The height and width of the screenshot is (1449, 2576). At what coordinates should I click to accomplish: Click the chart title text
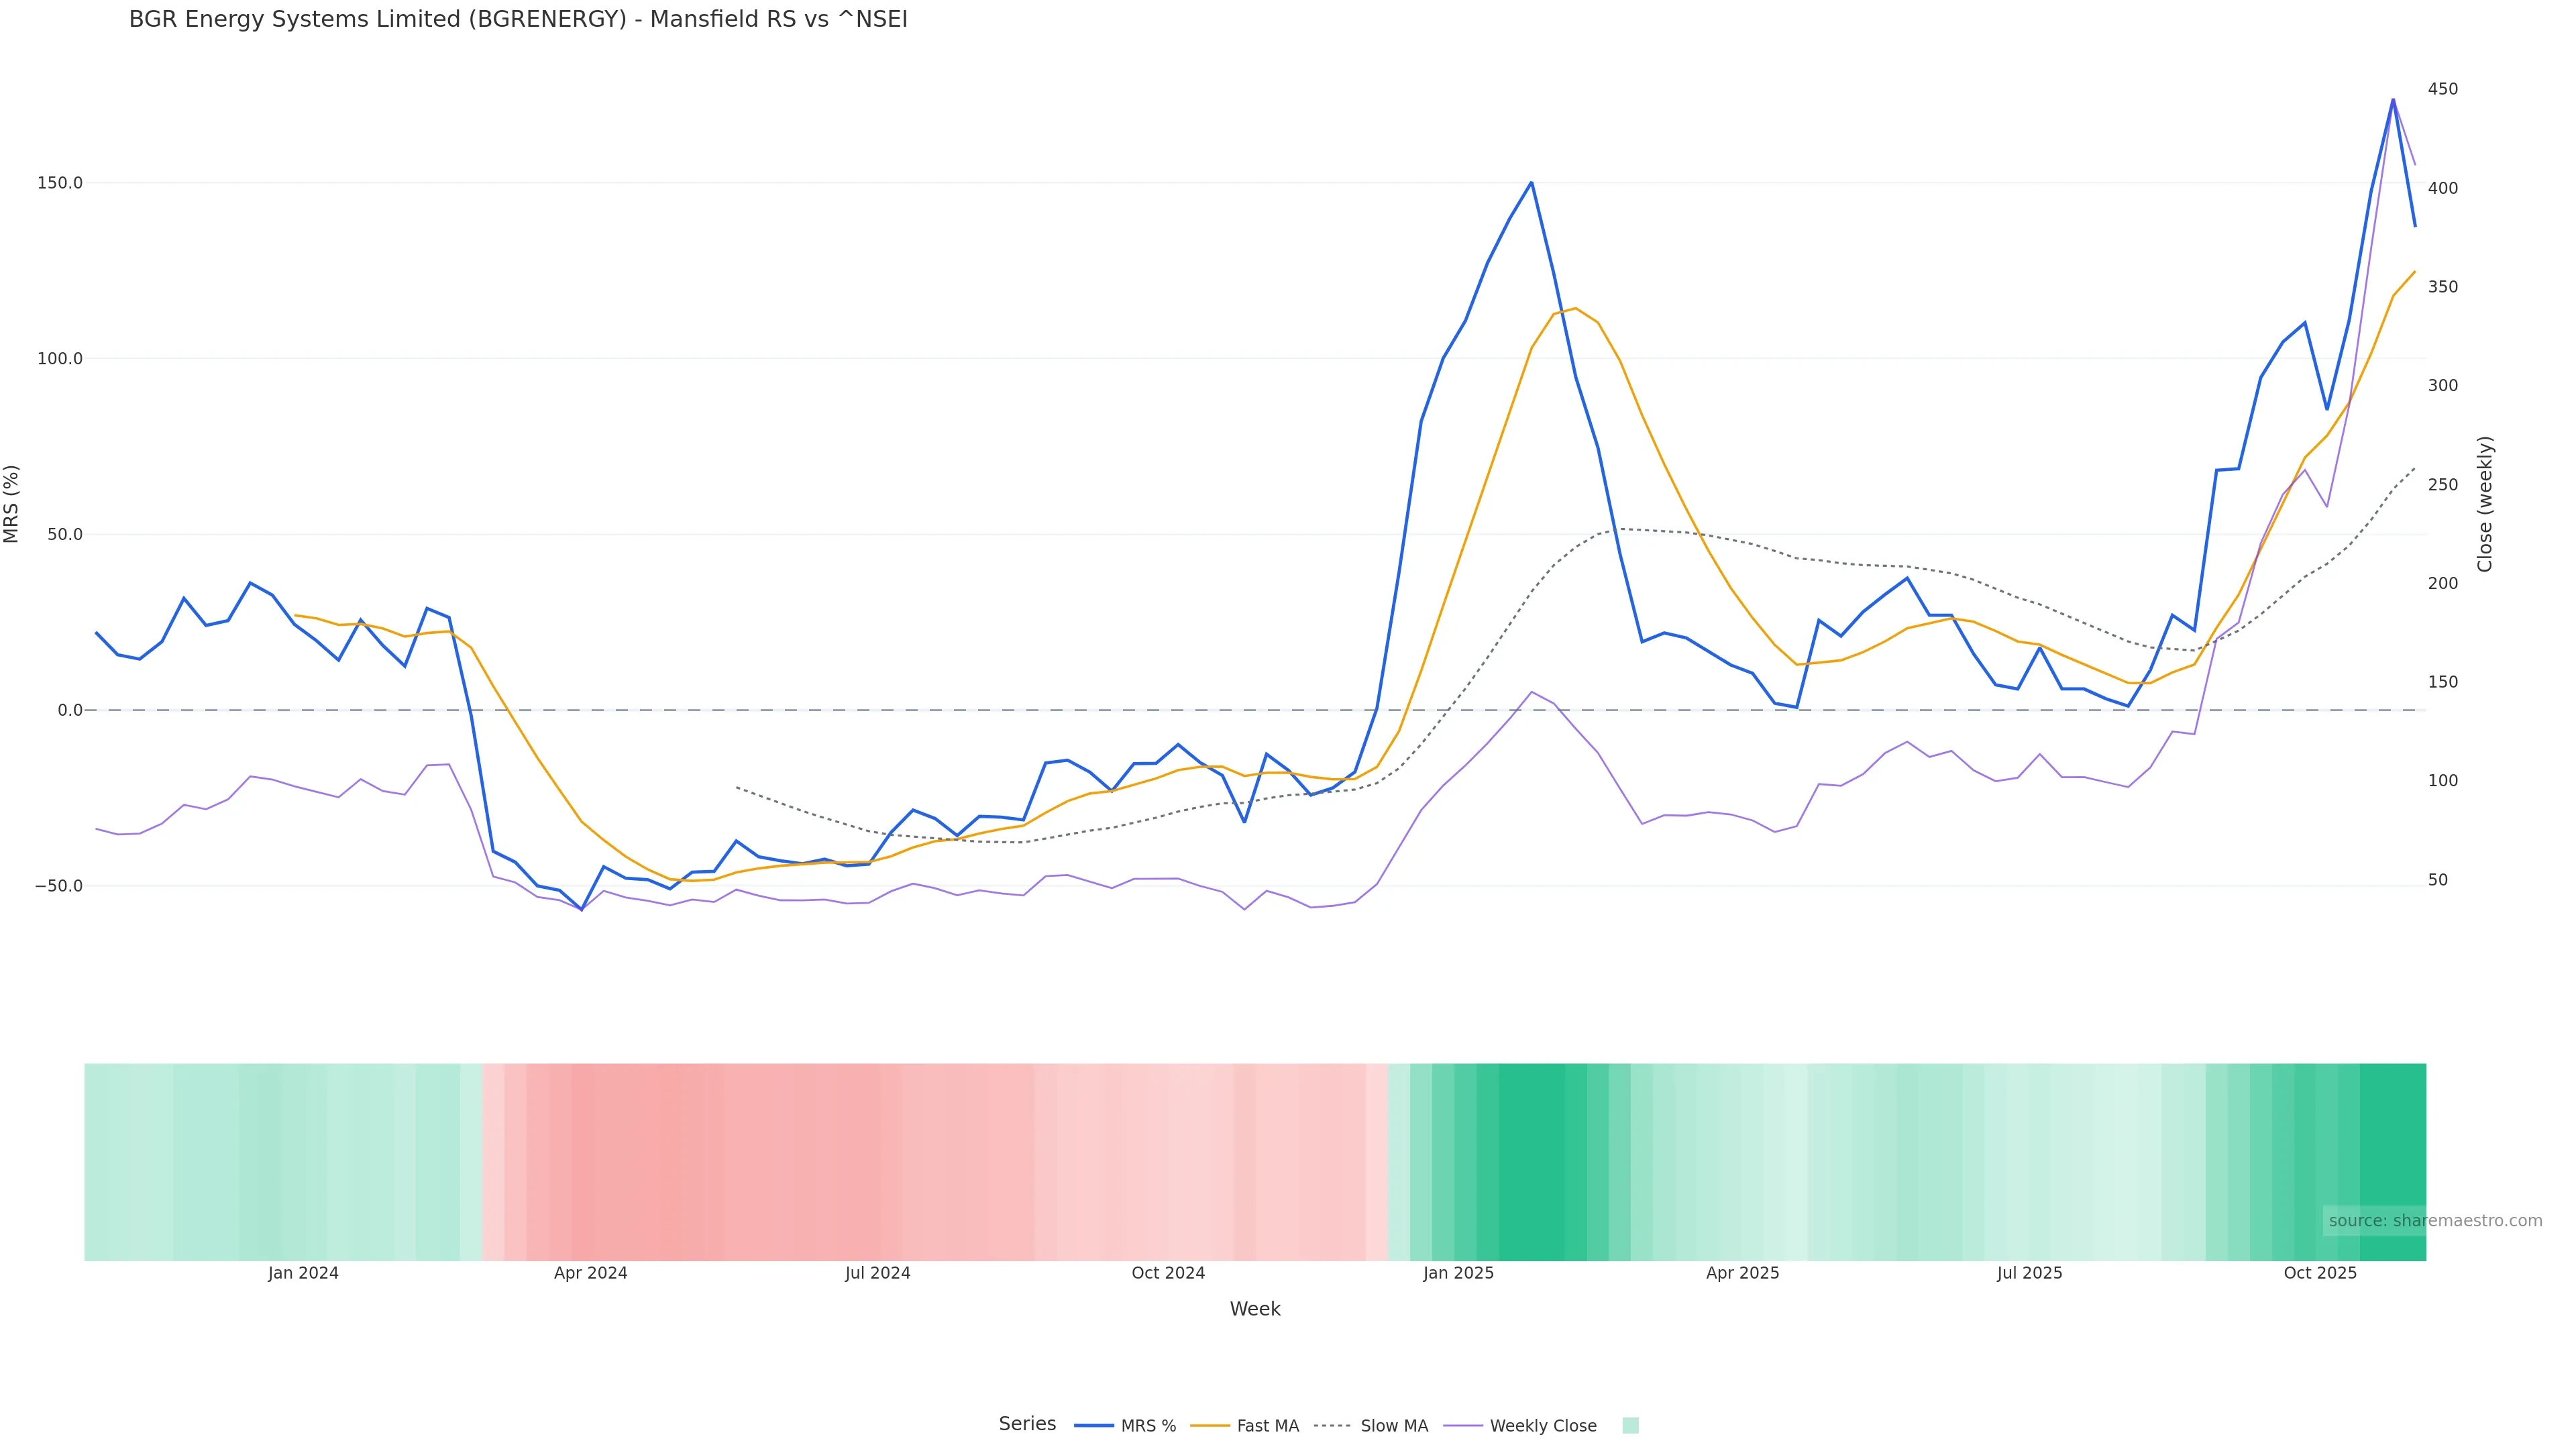point(518,20)
